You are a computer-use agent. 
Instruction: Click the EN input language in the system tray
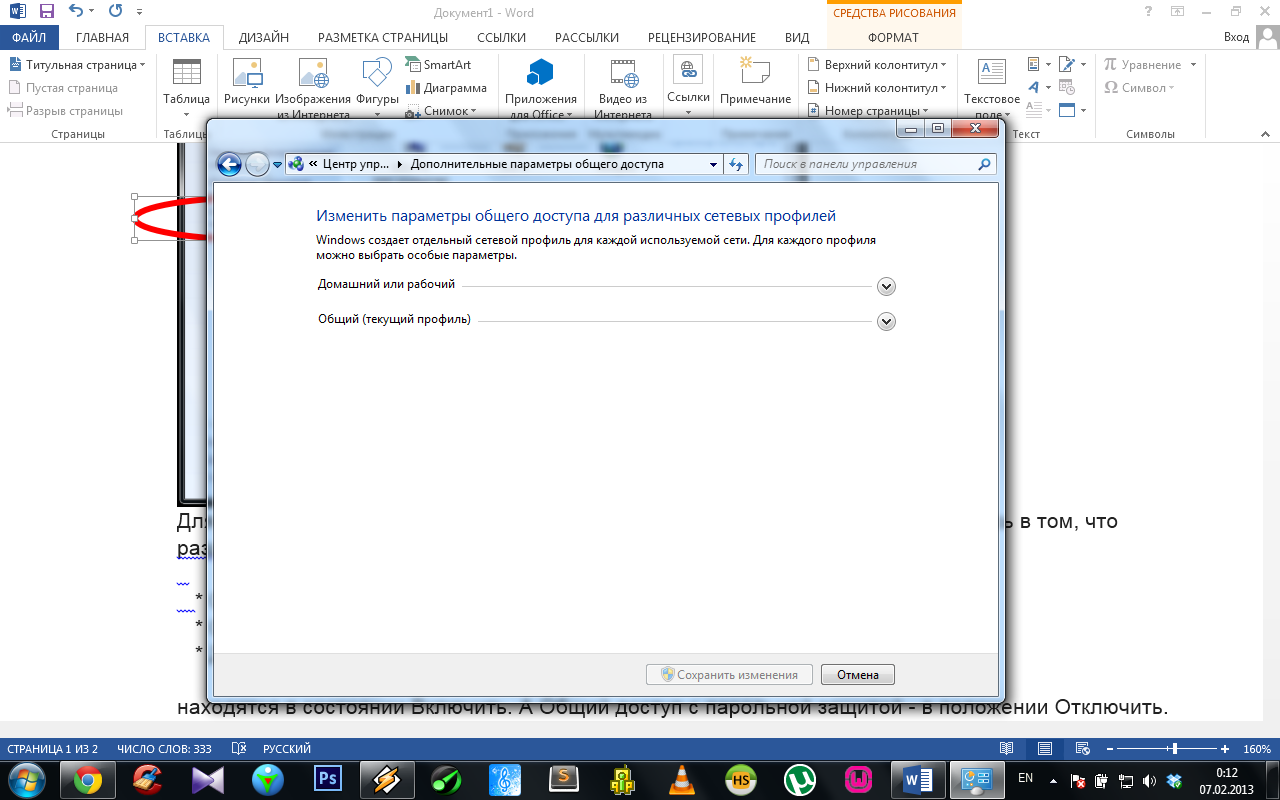[x=1025, y=777]
